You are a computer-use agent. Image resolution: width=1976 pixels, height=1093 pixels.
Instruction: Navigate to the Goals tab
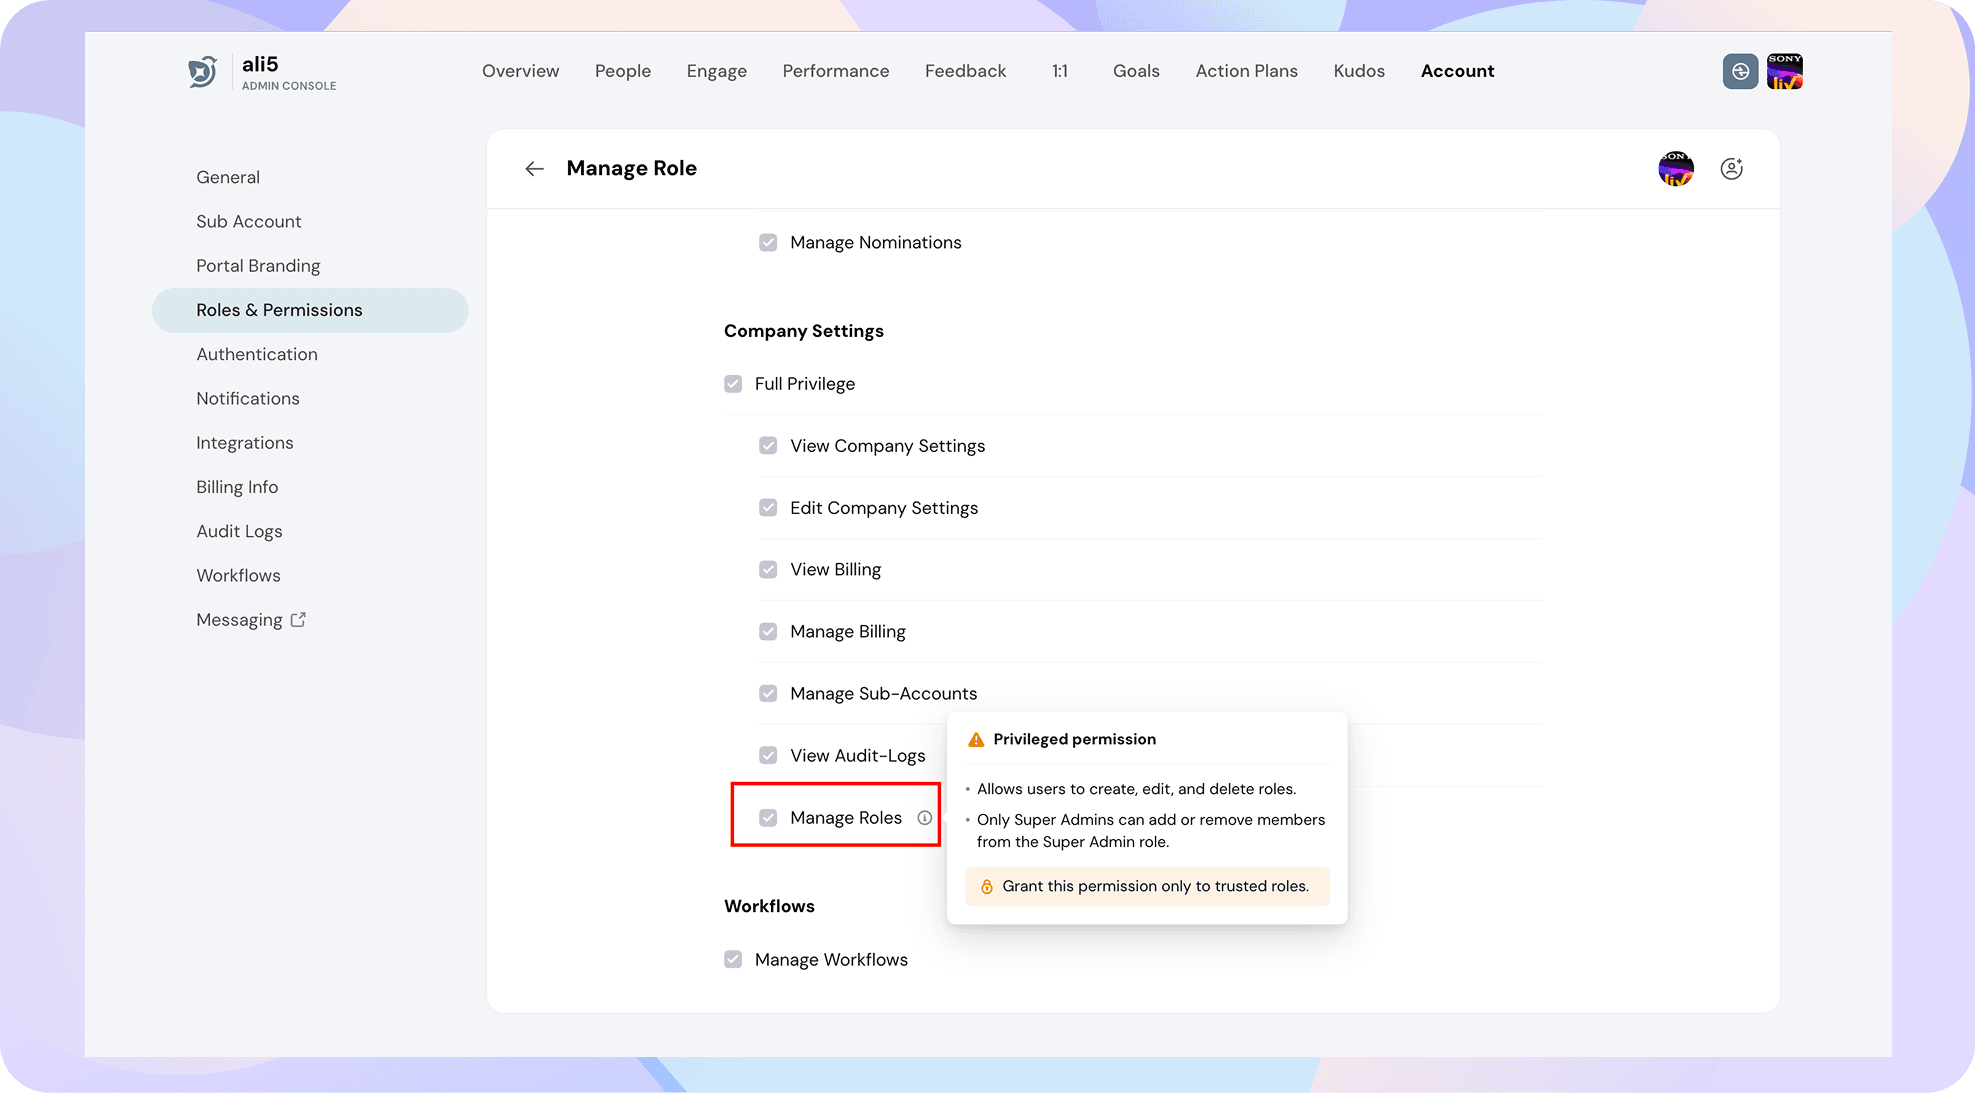pyautogui.click(x=1137, y=71)
